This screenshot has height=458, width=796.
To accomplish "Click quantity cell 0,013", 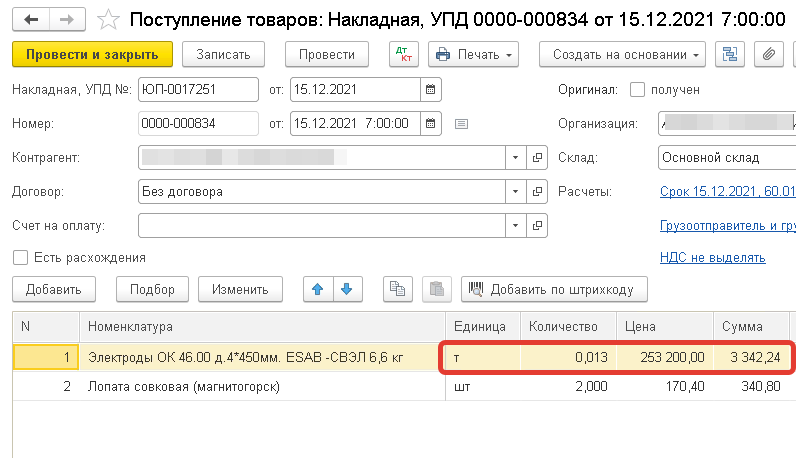I will (x=568, y=357).
